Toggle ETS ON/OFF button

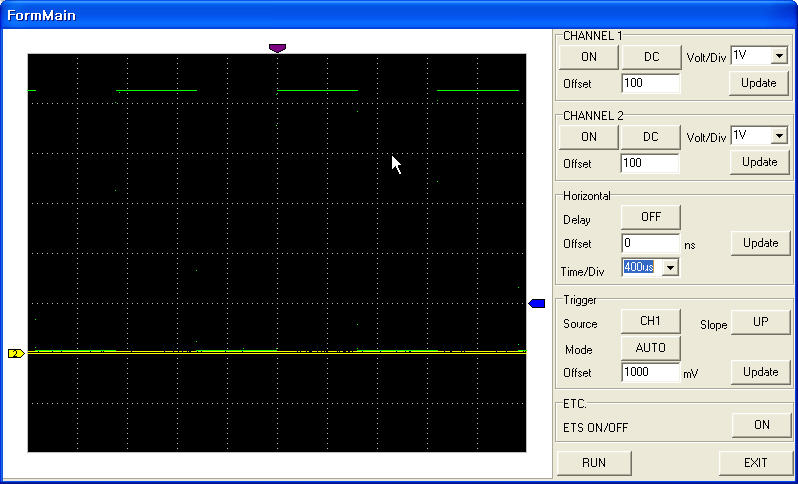click(761, 425)
